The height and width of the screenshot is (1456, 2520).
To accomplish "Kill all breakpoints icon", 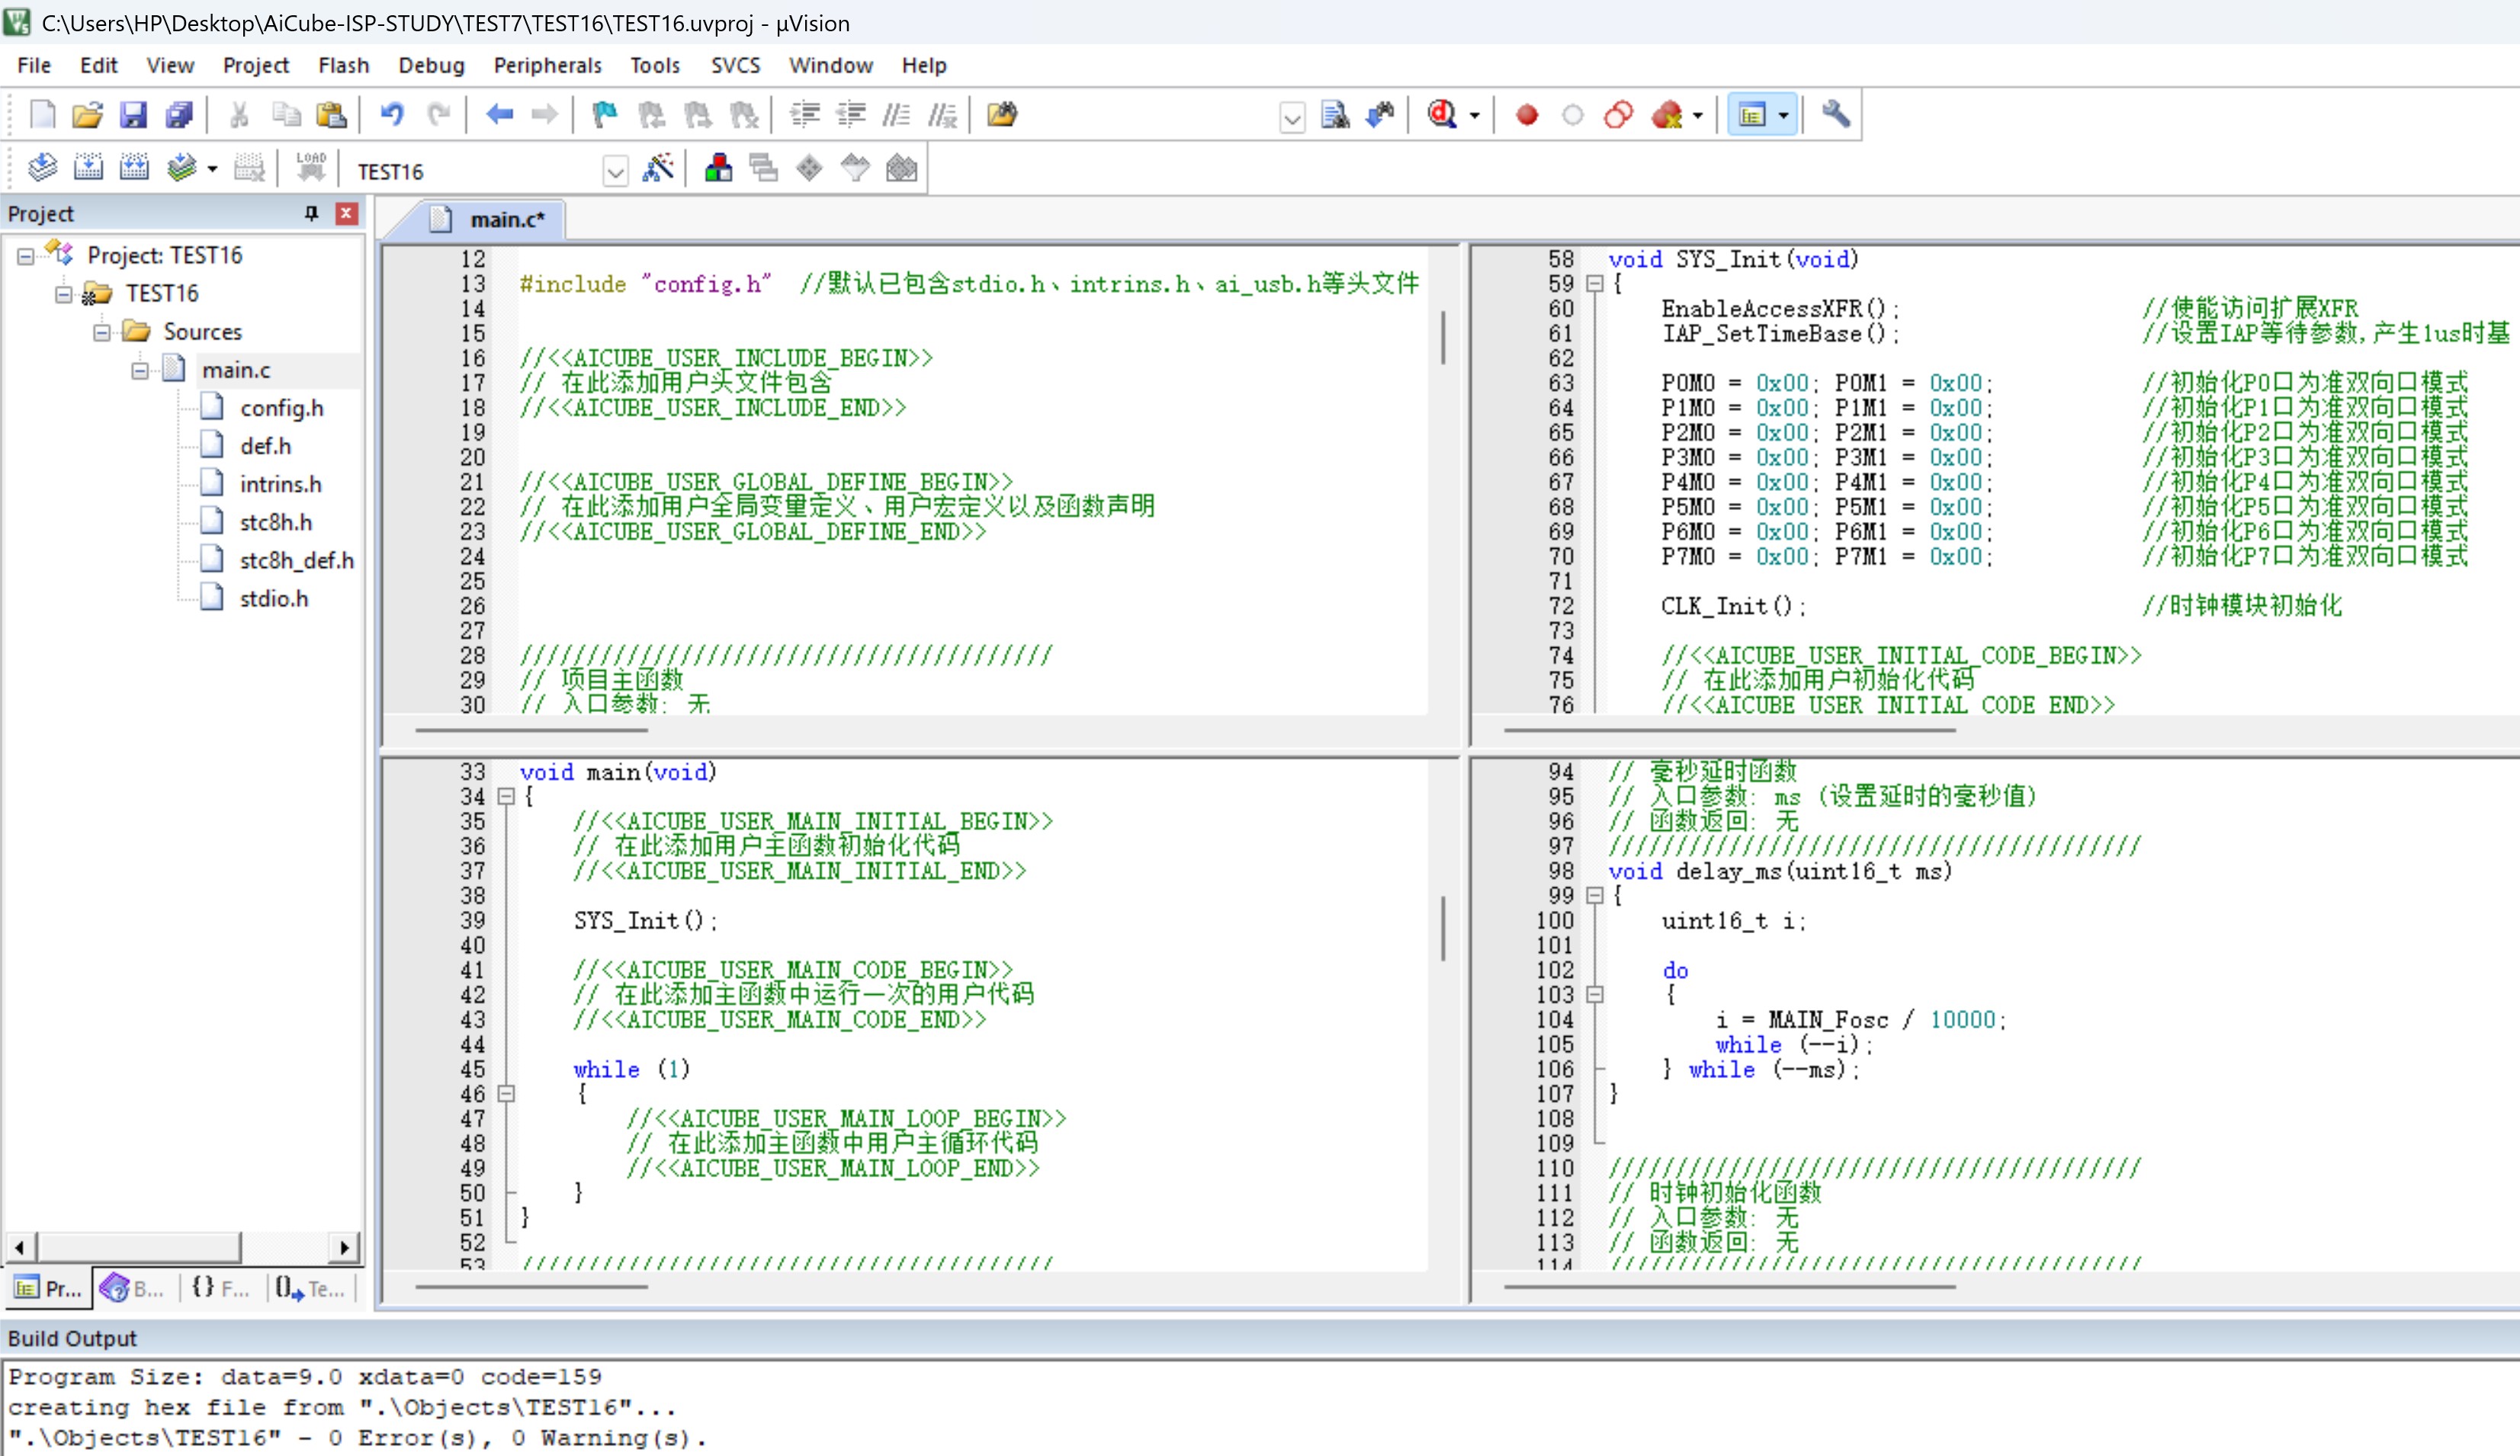I will coord(1666,115).
